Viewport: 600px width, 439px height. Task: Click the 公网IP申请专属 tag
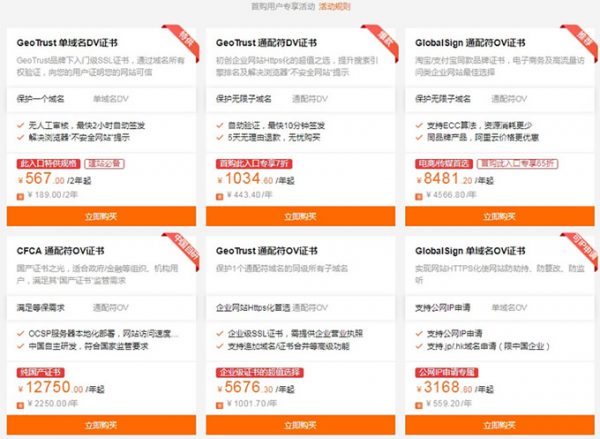pyautogui.click(x=447, y=372)
